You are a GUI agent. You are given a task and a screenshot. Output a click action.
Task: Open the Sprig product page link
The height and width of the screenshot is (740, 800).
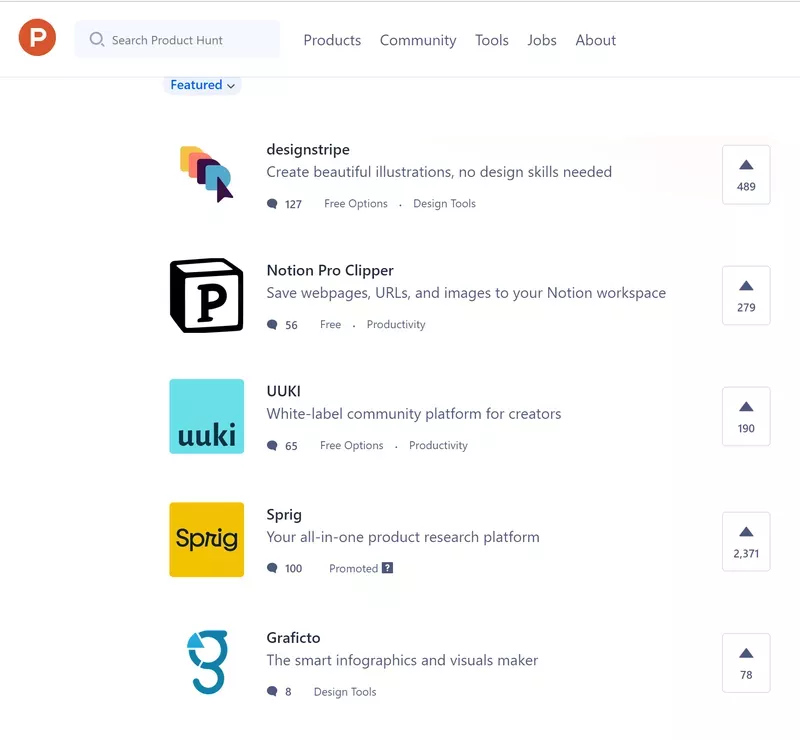(x=284, y=514)
